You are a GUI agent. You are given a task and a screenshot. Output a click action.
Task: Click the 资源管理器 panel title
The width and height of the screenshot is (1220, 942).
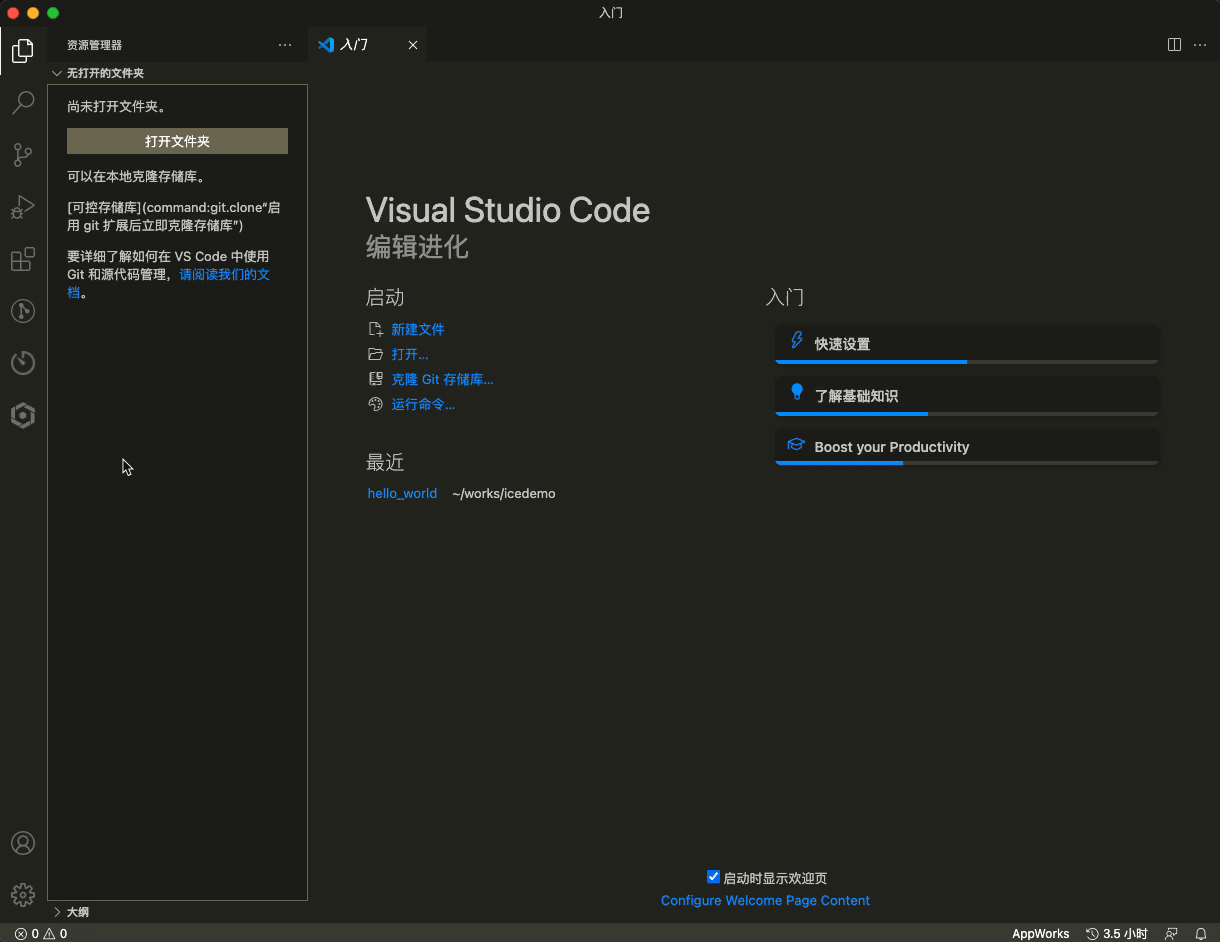tap(94, 45)
